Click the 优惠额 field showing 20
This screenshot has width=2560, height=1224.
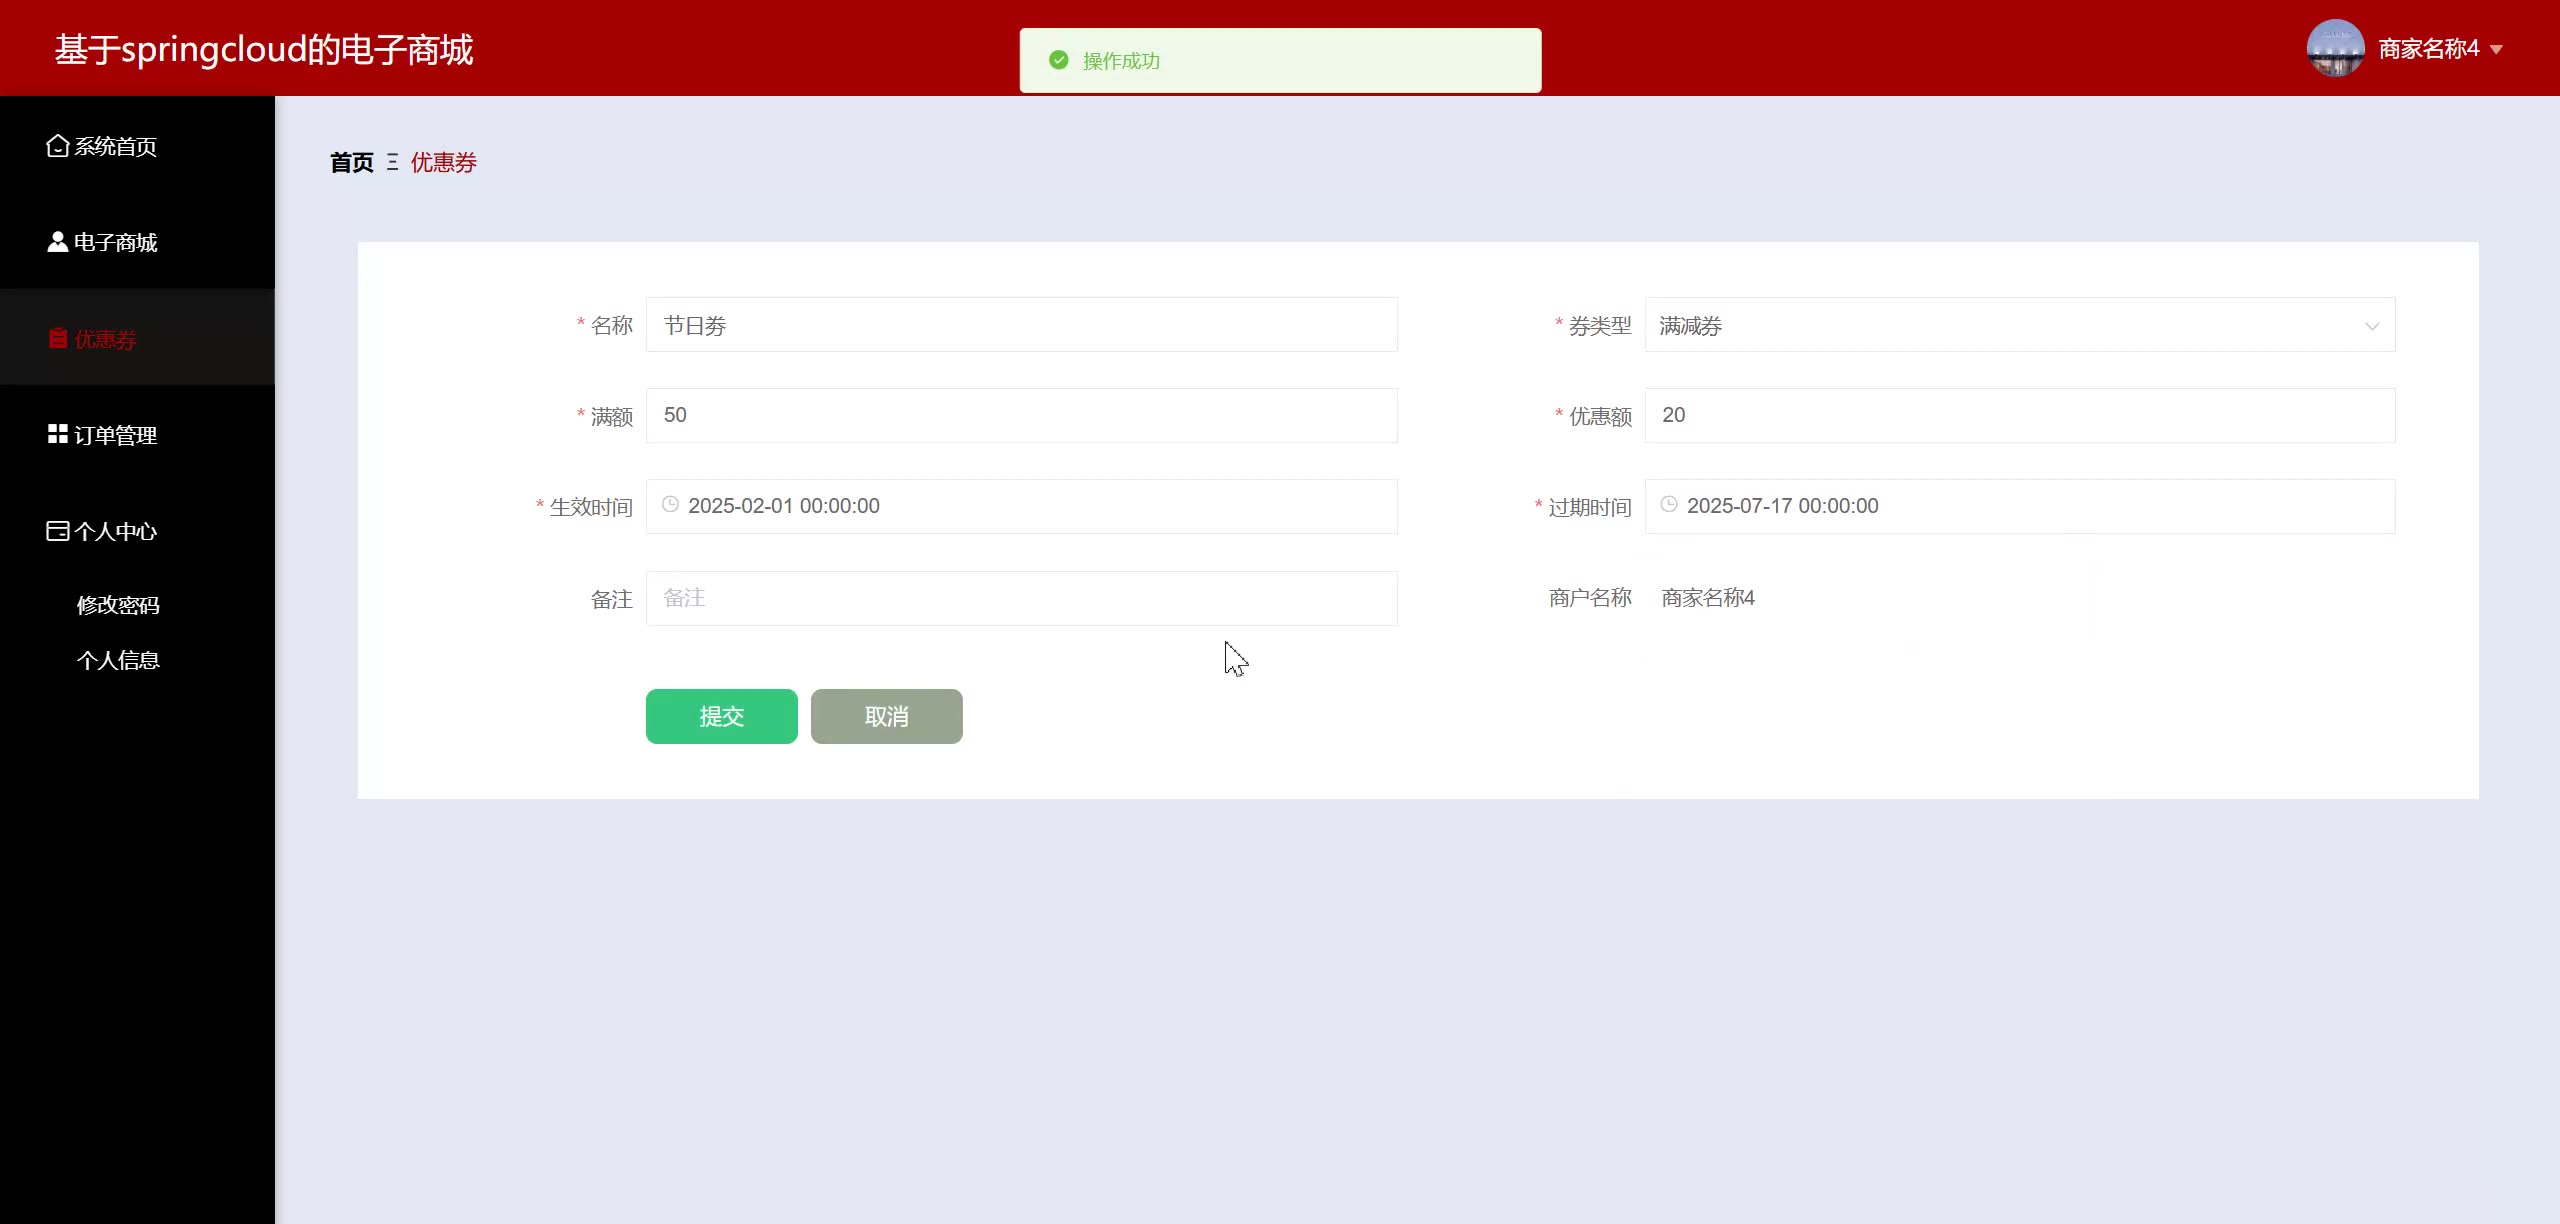click(2019, 415)
